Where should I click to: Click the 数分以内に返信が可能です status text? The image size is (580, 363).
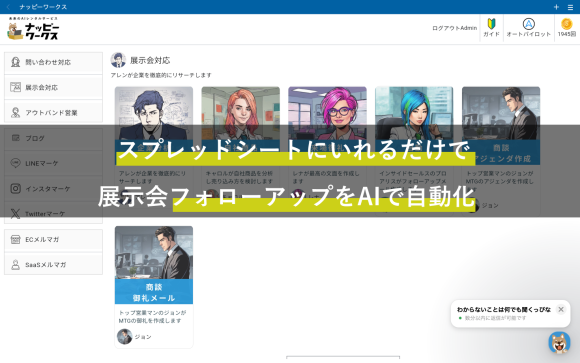(x=495, y=318)
